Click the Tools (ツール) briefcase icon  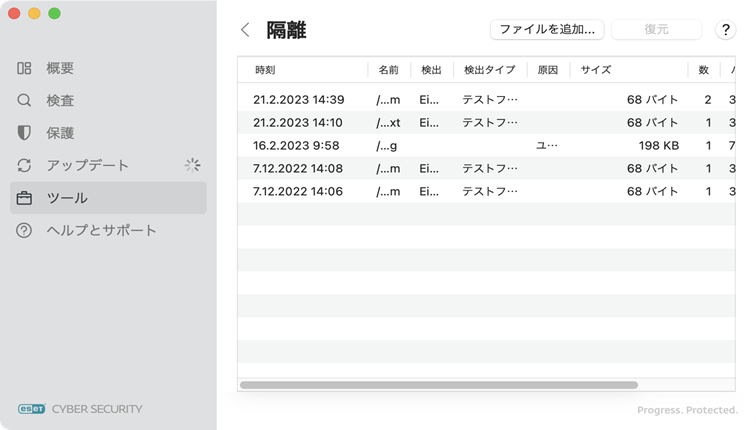click(x=25, y=198)
